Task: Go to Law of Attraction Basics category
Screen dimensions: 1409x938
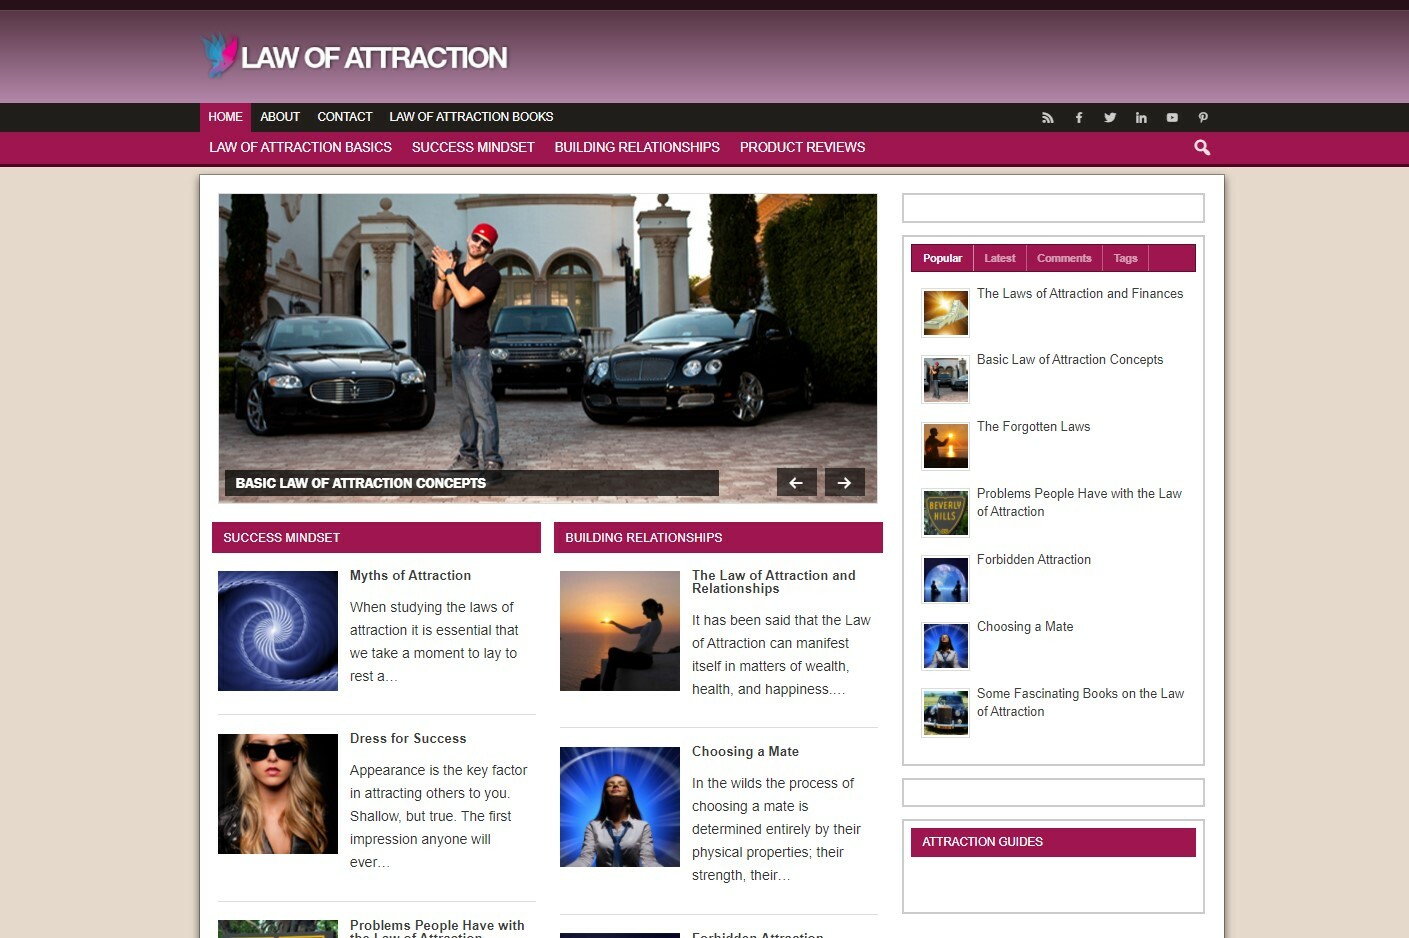Action: point(300,147)
